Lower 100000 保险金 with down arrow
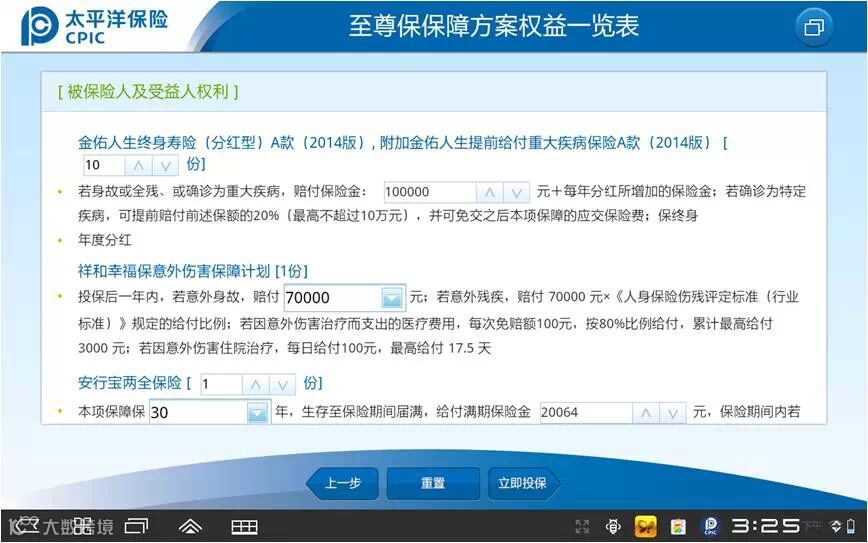Screen dimensions: 868x543 [516, 192]
